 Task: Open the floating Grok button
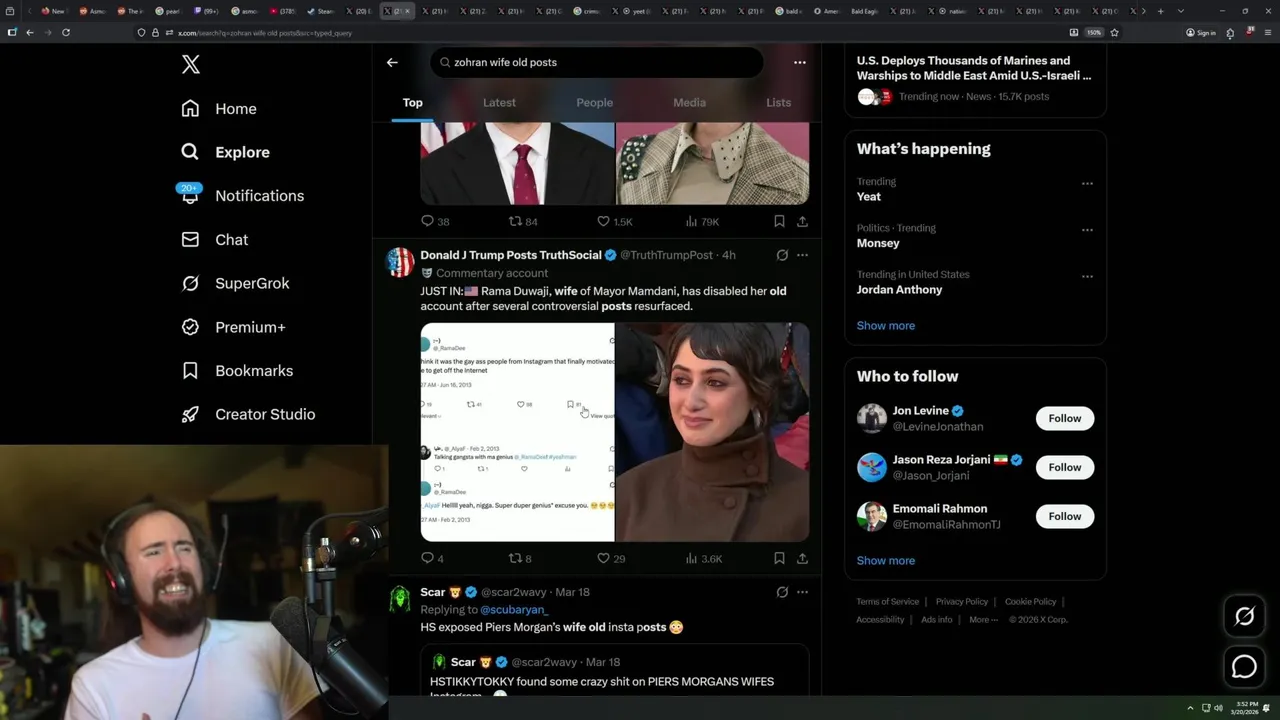(1245, 617)
